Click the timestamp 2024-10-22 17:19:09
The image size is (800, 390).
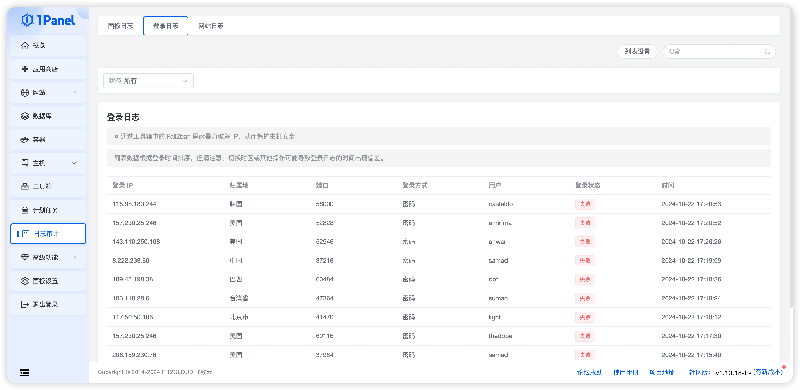coord(691,260)
